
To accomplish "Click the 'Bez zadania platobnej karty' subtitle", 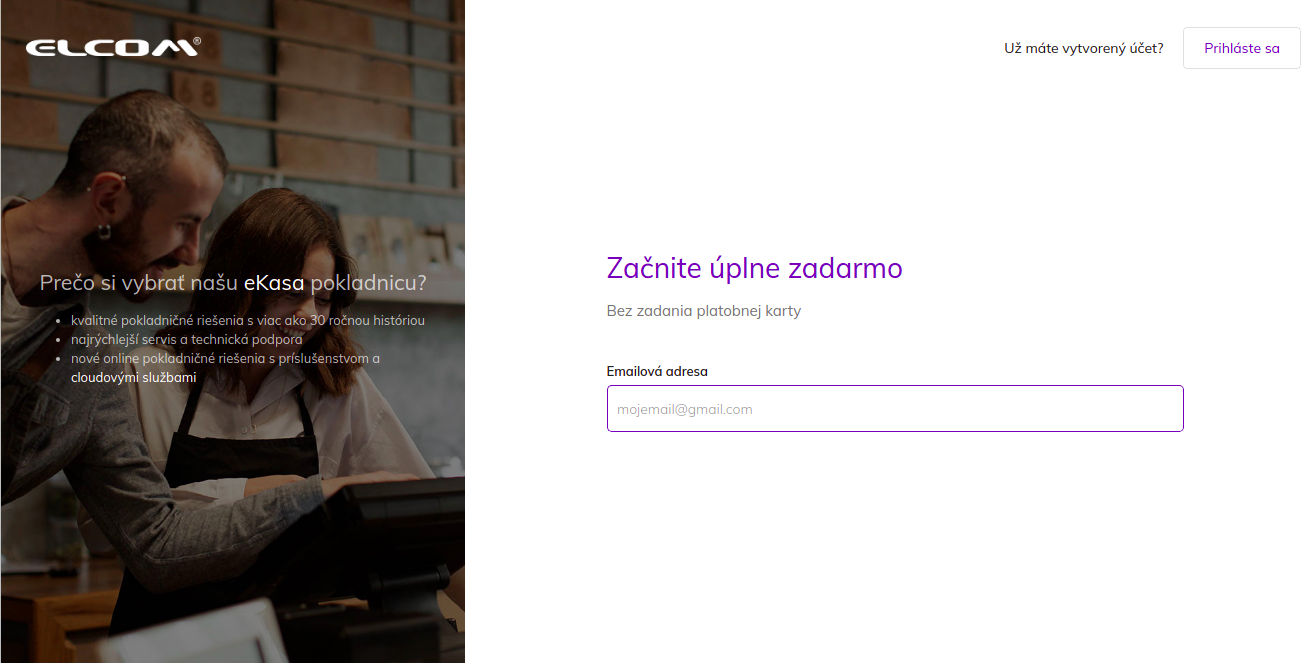I will 704,311.
